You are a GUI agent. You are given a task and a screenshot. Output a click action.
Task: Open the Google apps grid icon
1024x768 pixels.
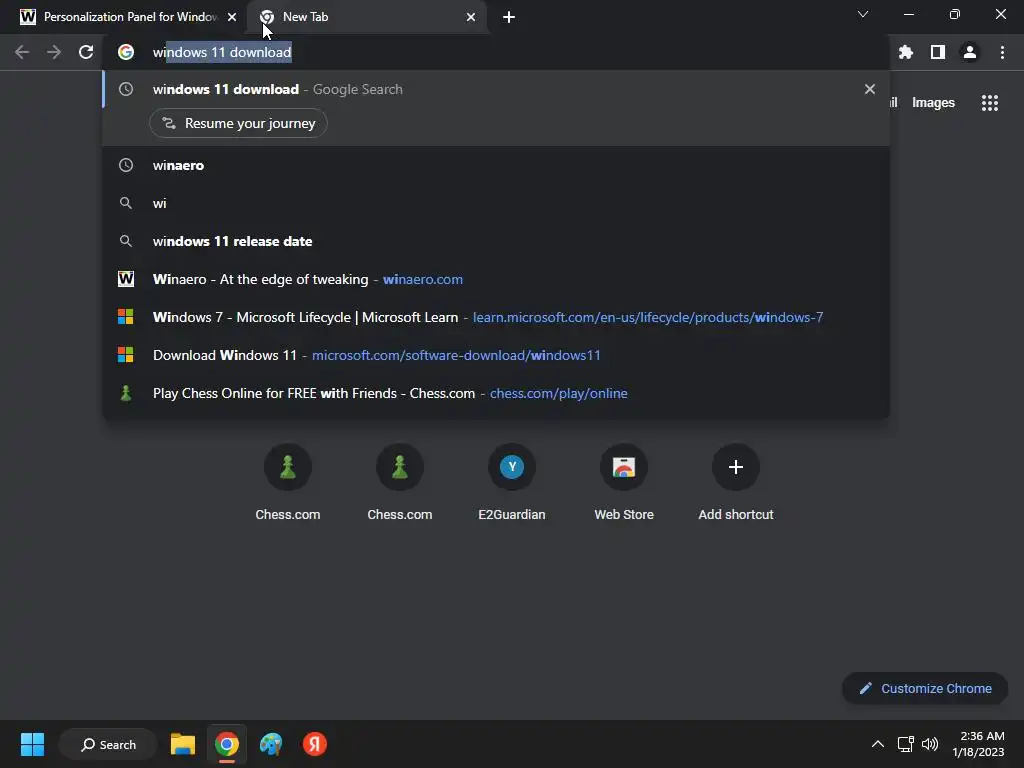point(990,103)
